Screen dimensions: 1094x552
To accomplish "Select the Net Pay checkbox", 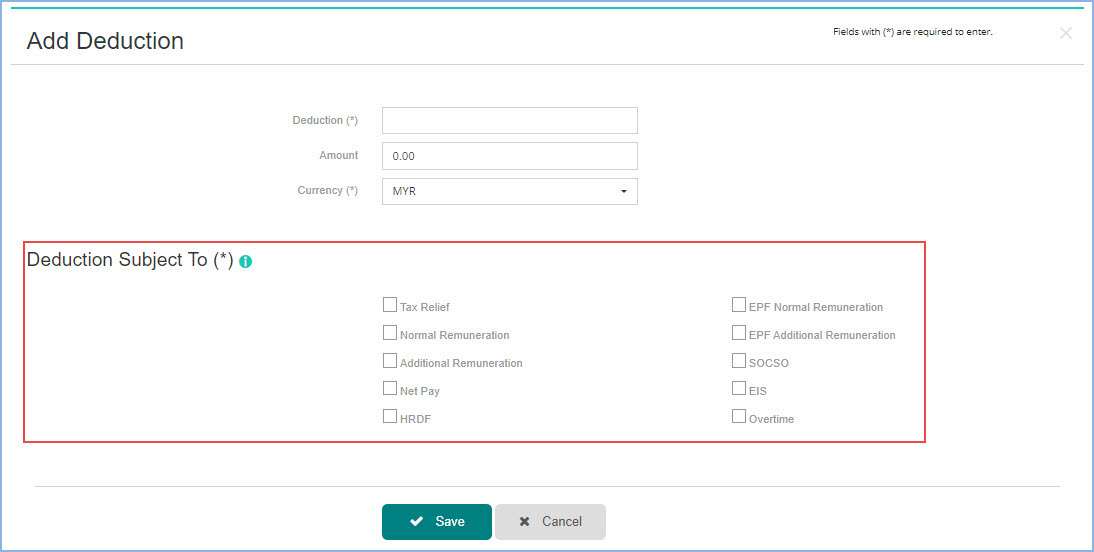I will tap(390, 389).
